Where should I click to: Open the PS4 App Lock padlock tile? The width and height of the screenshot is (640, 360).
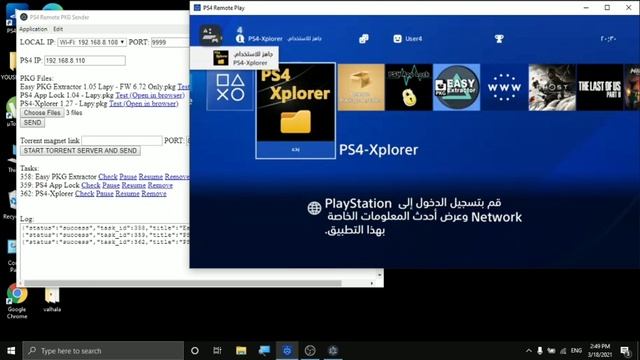409,87
